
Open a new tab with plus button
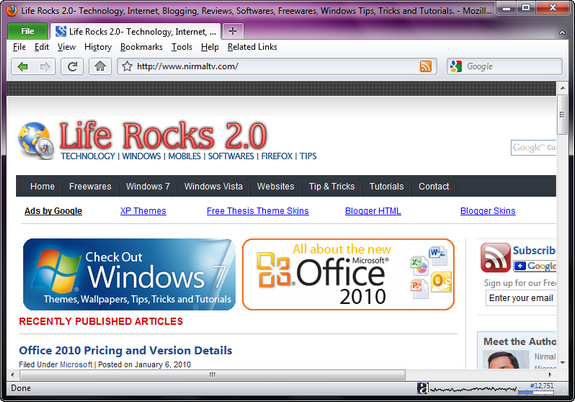point(233,31)
